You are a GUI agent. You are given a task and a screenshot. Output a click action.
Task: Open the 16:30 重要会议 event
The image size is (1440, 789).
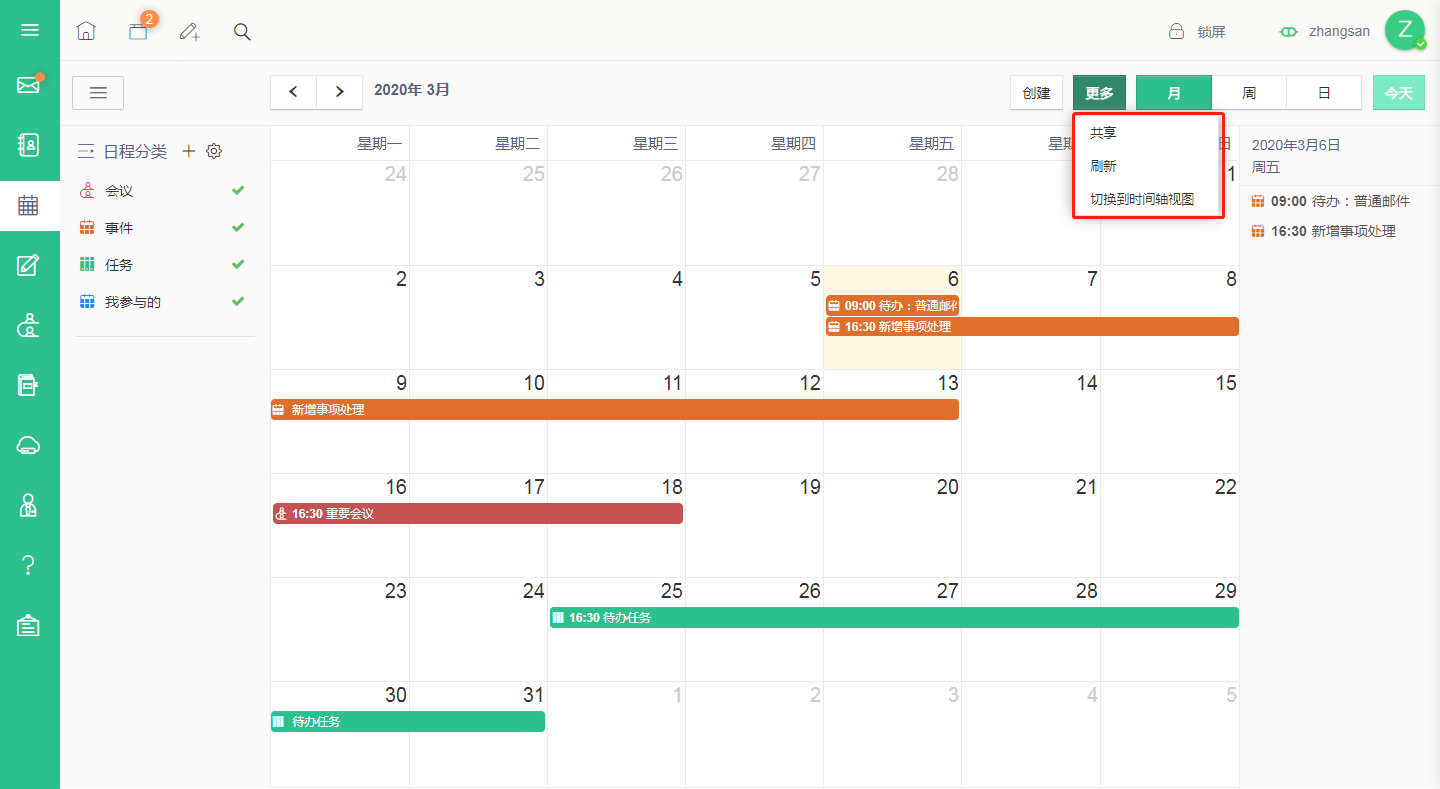(x=478, y=513)
